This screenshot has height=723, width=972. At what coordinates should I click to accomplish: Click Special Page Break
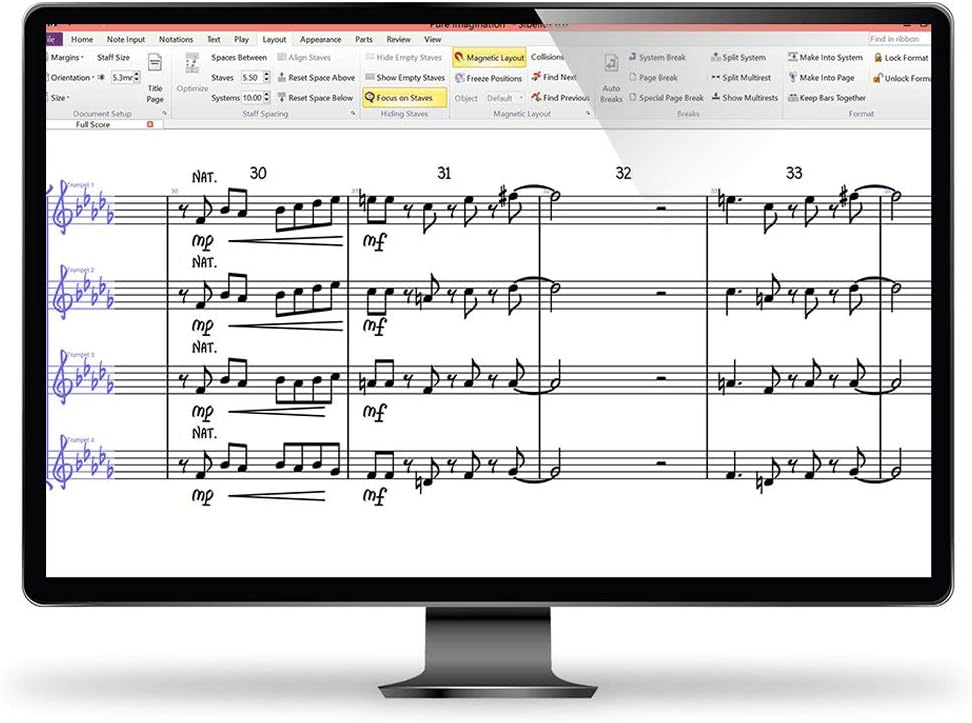point(665,97)
